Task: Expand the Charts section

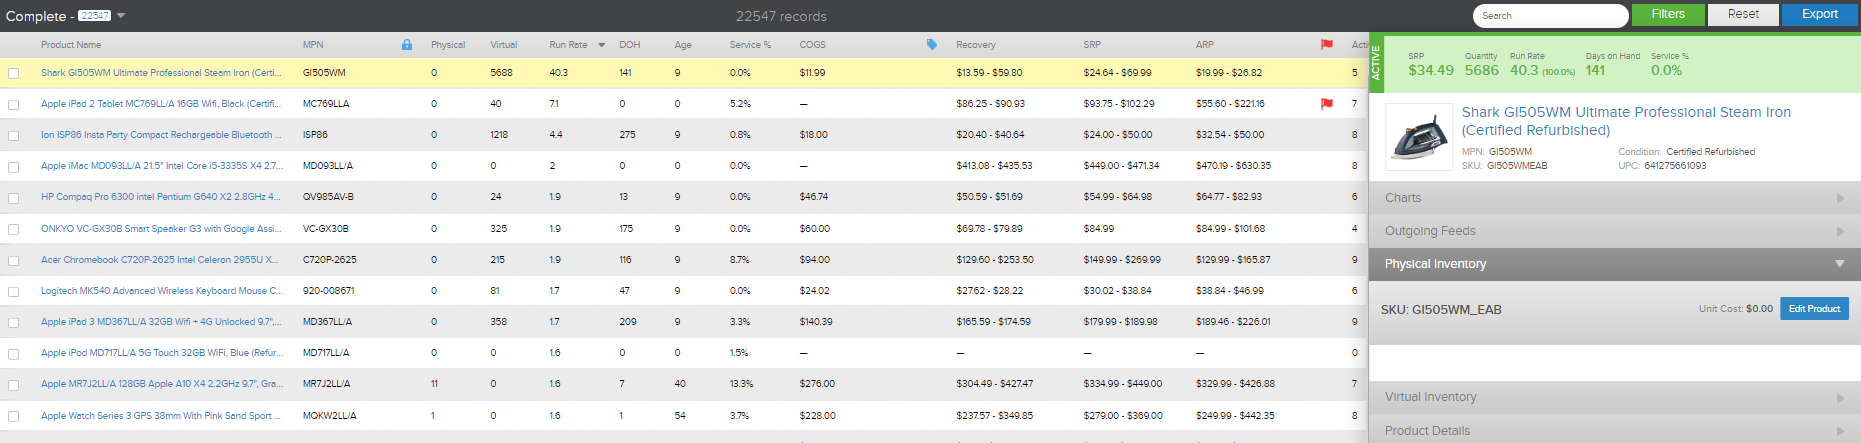Action: click(x=1615, y=198)
